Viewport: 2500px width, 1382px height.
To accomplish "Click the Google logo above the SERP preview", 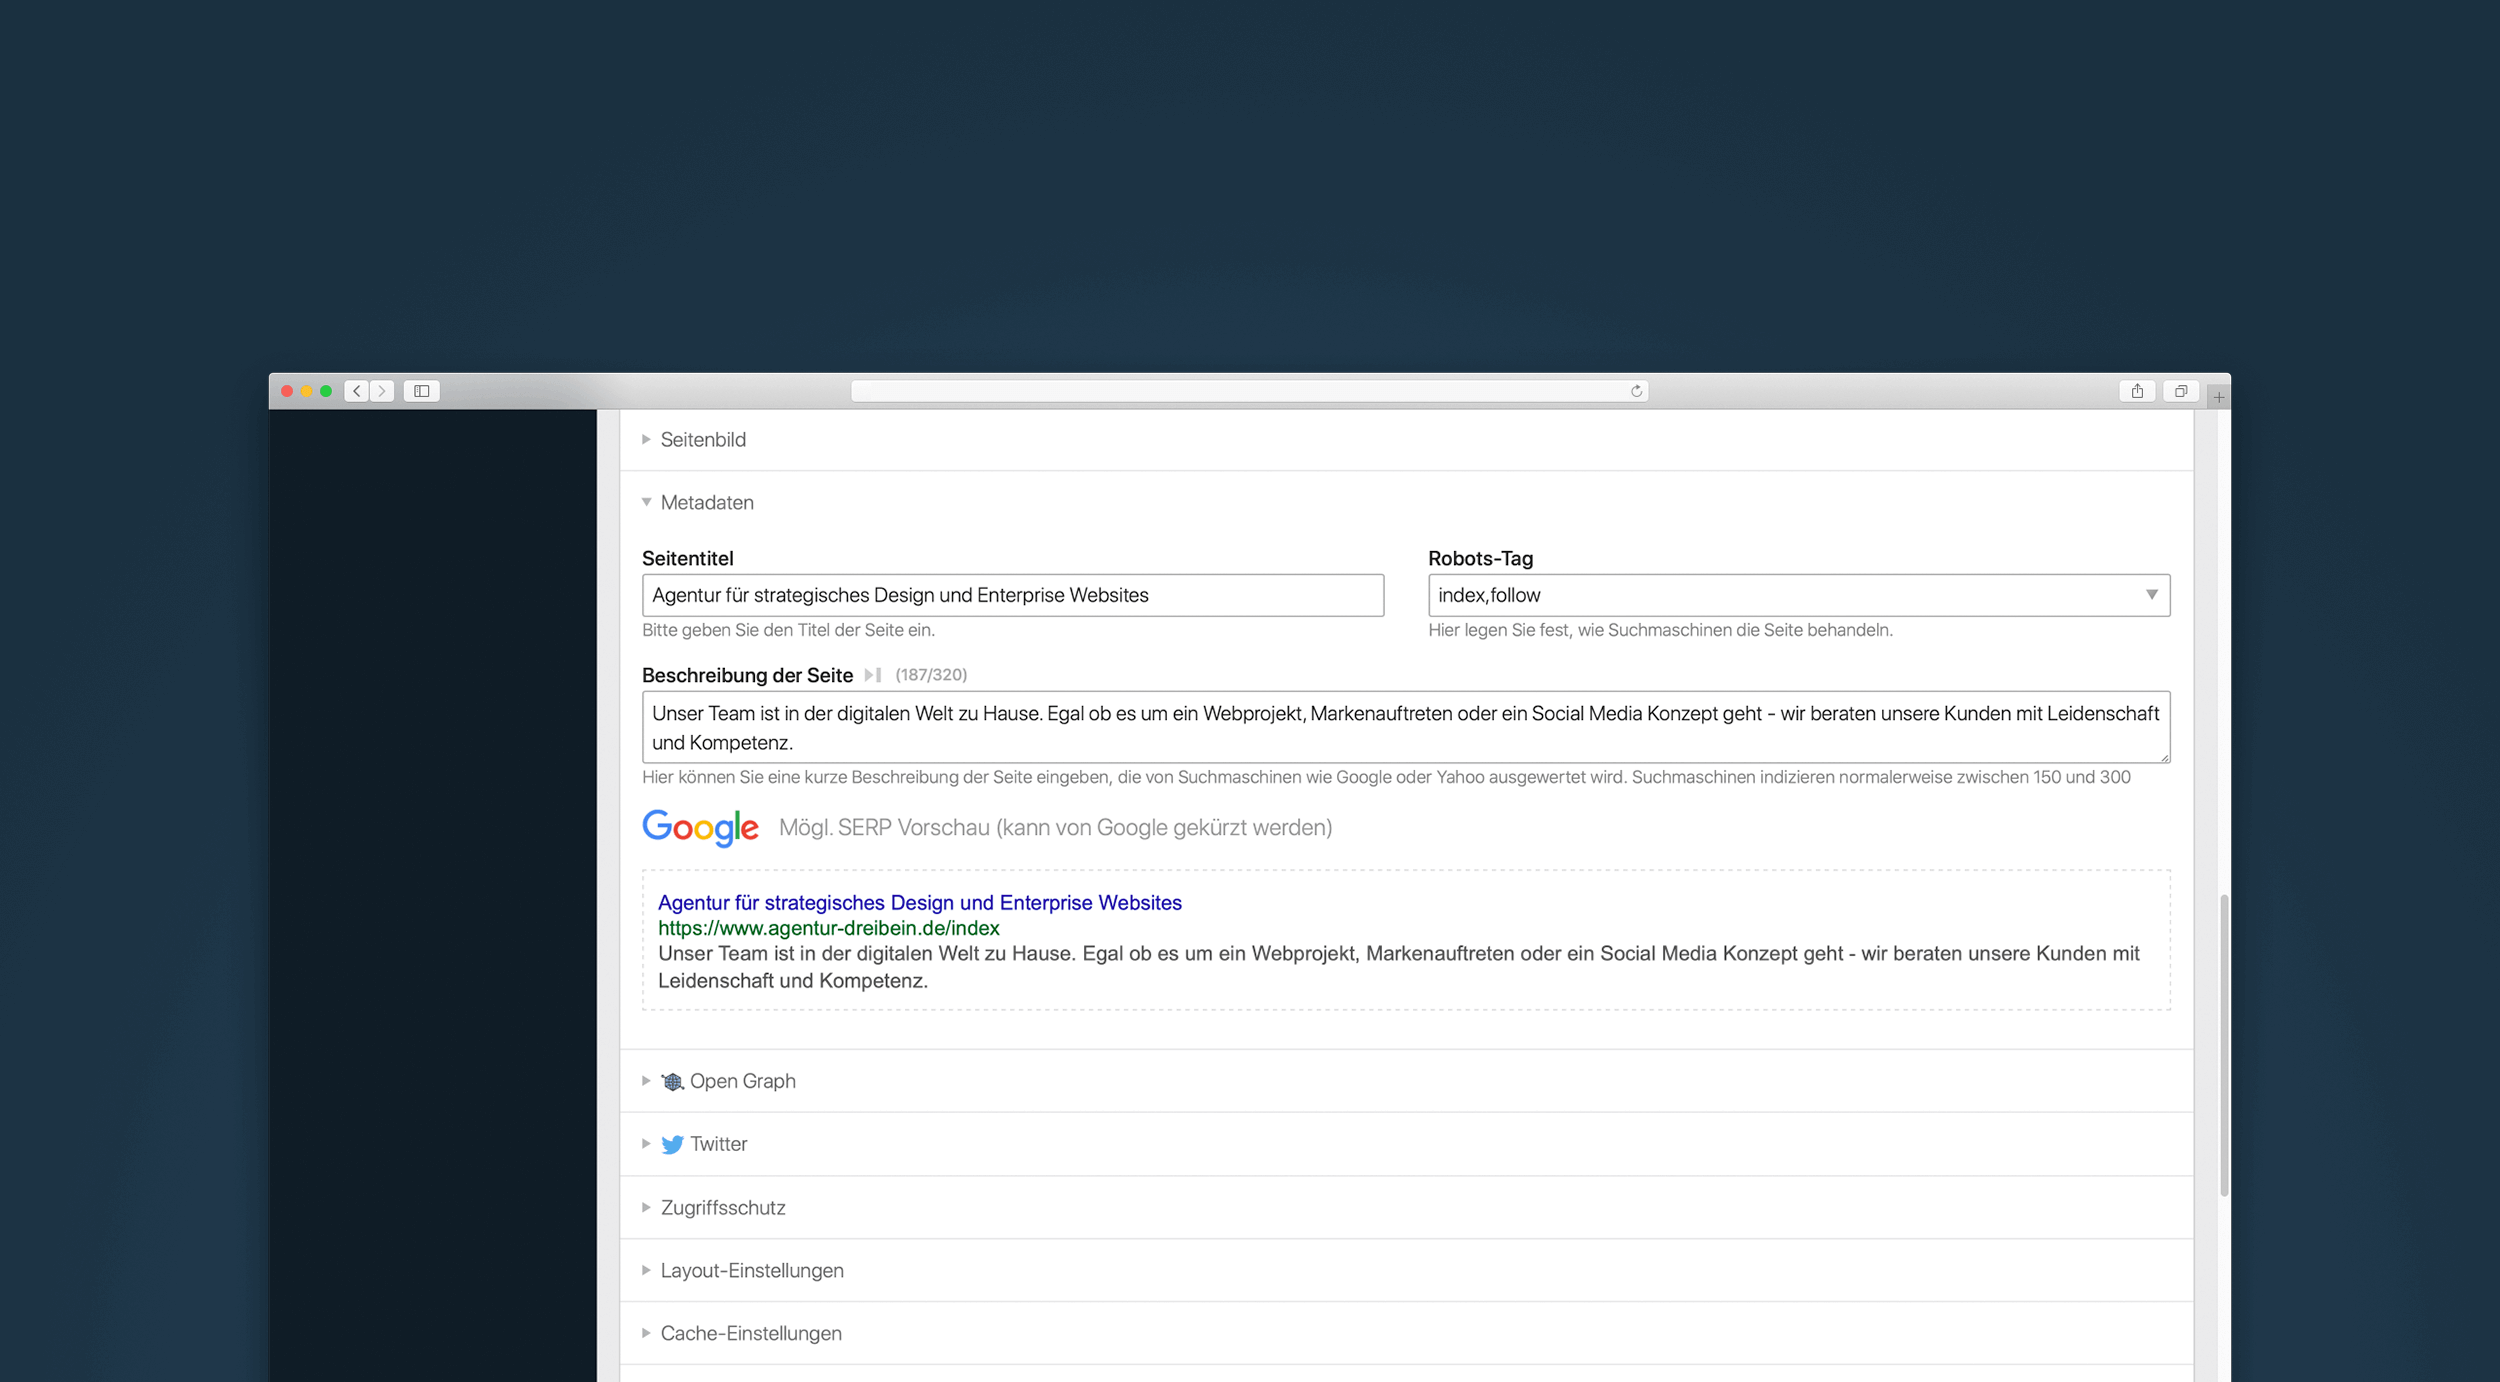I will [x=700, y=827].
